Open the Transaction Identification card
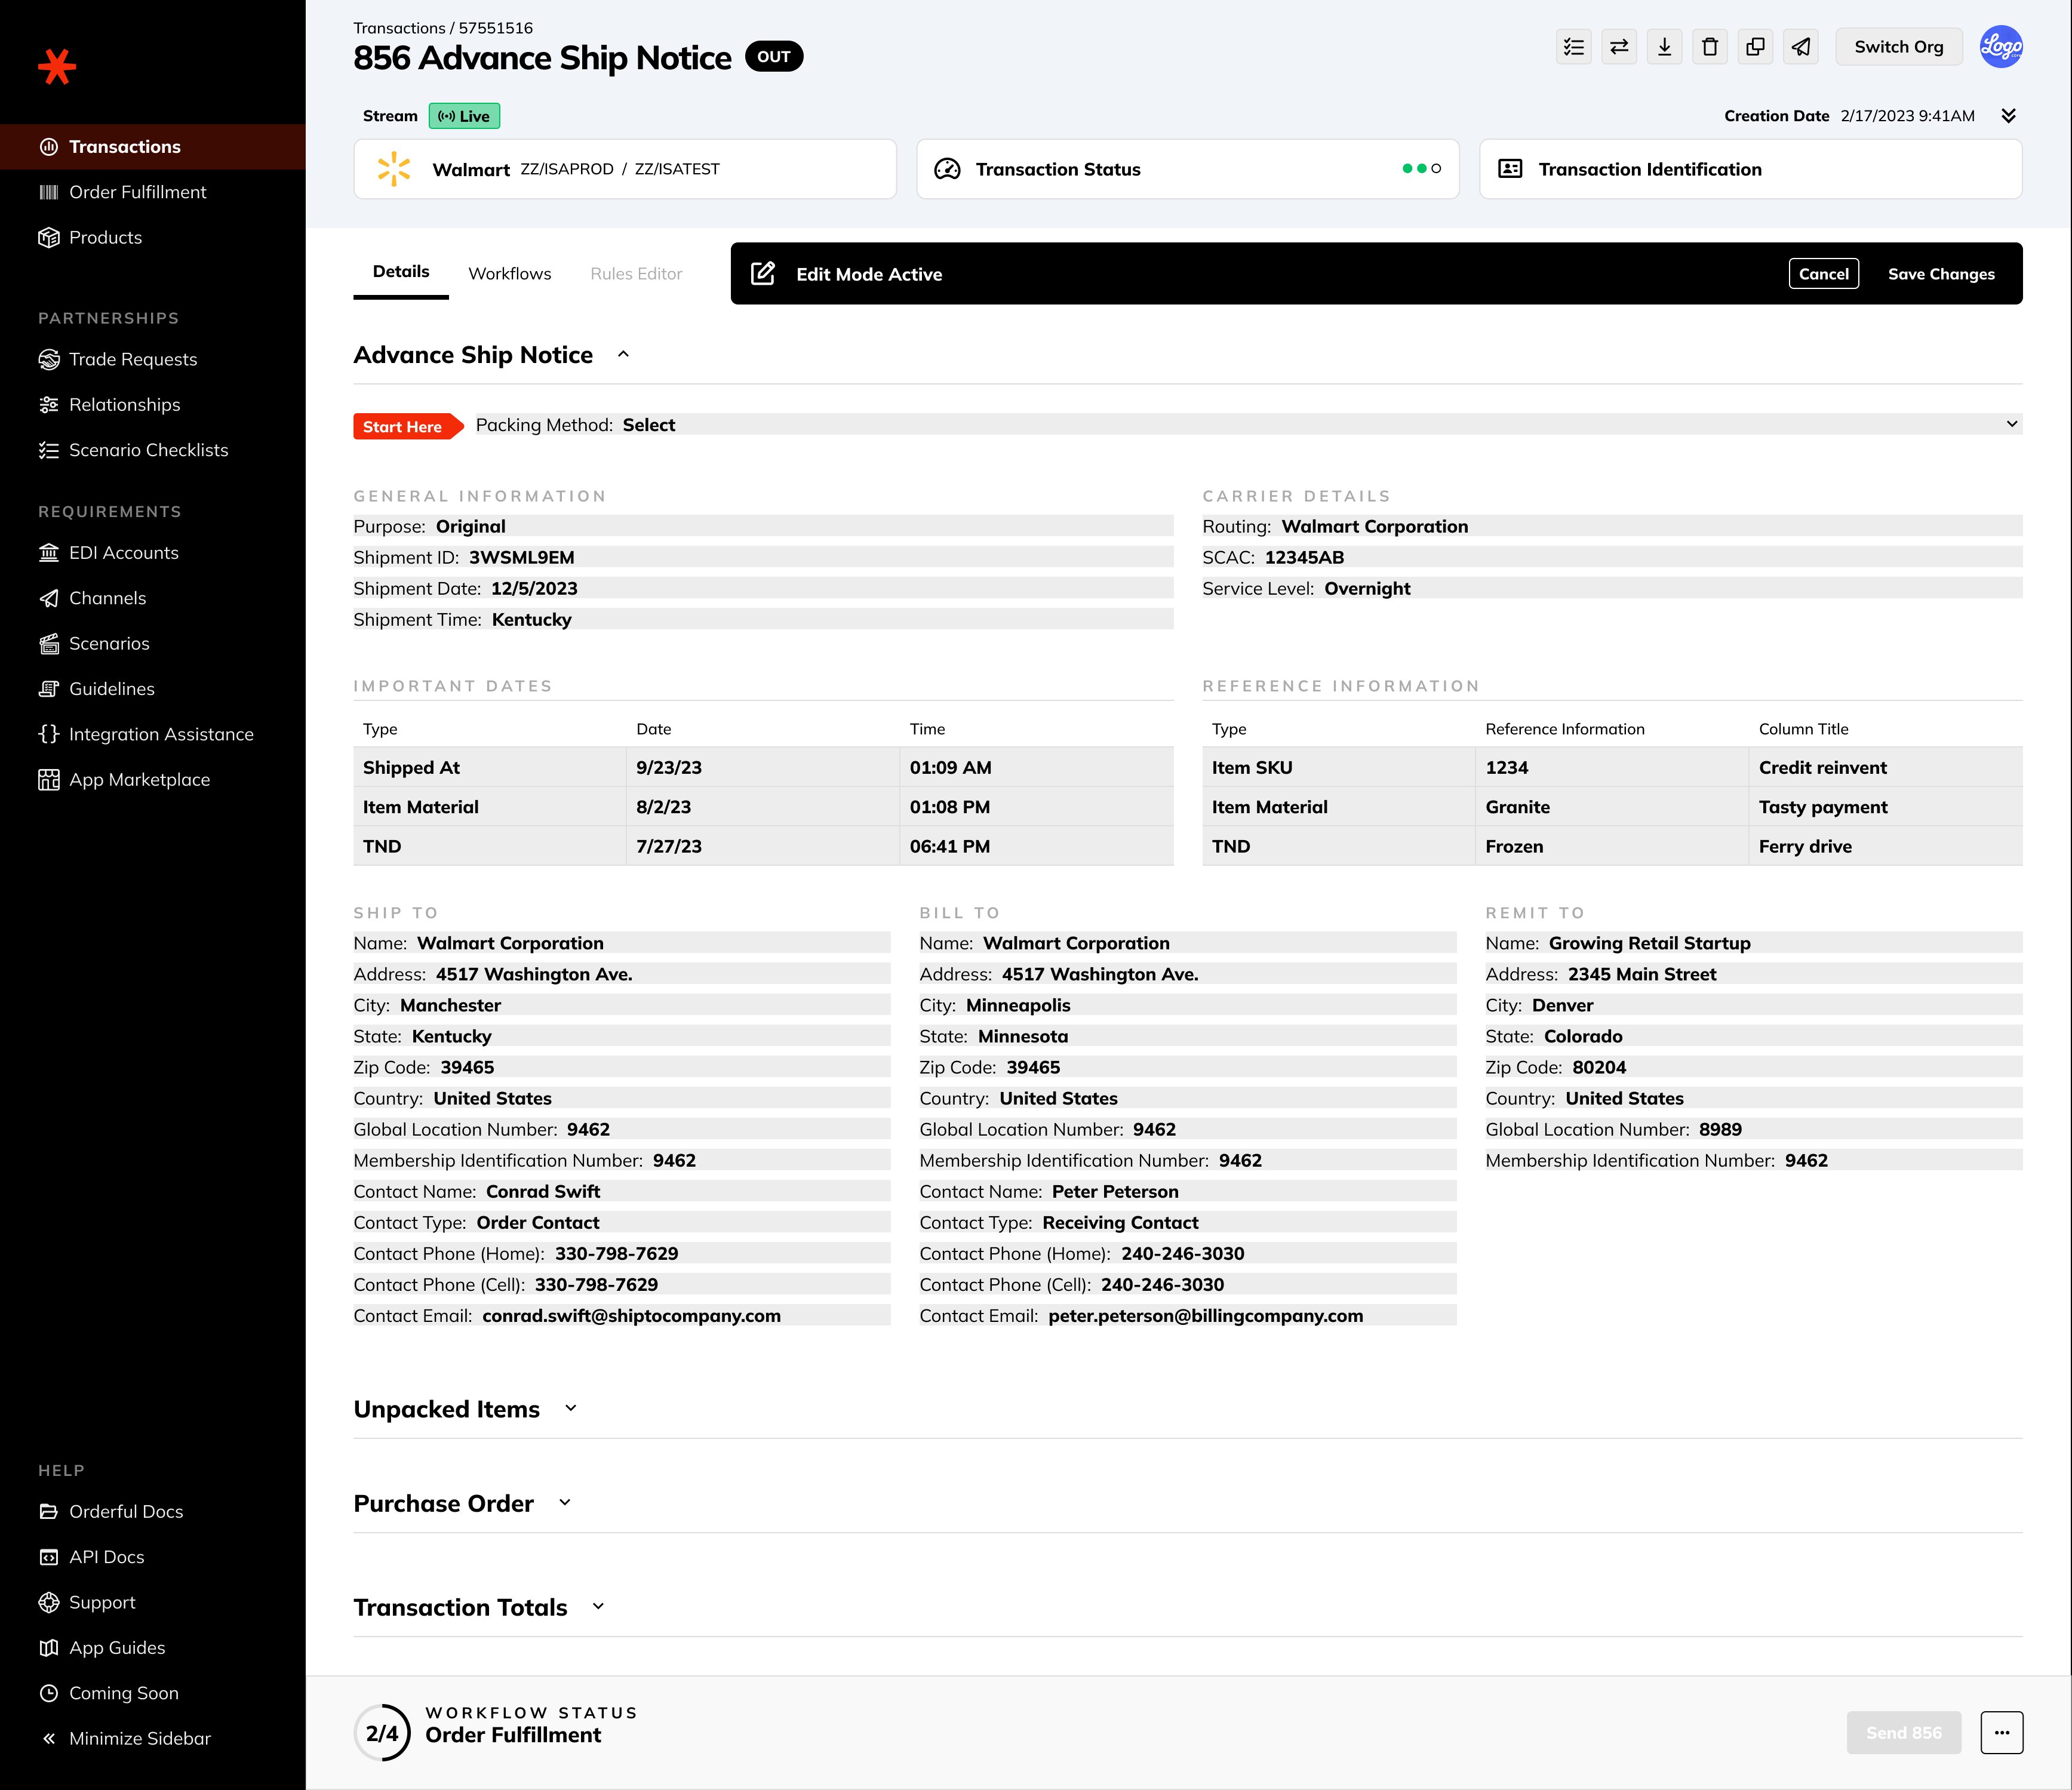The height and width of the screenshot is (1790, 2072). tap(1751, 169)
